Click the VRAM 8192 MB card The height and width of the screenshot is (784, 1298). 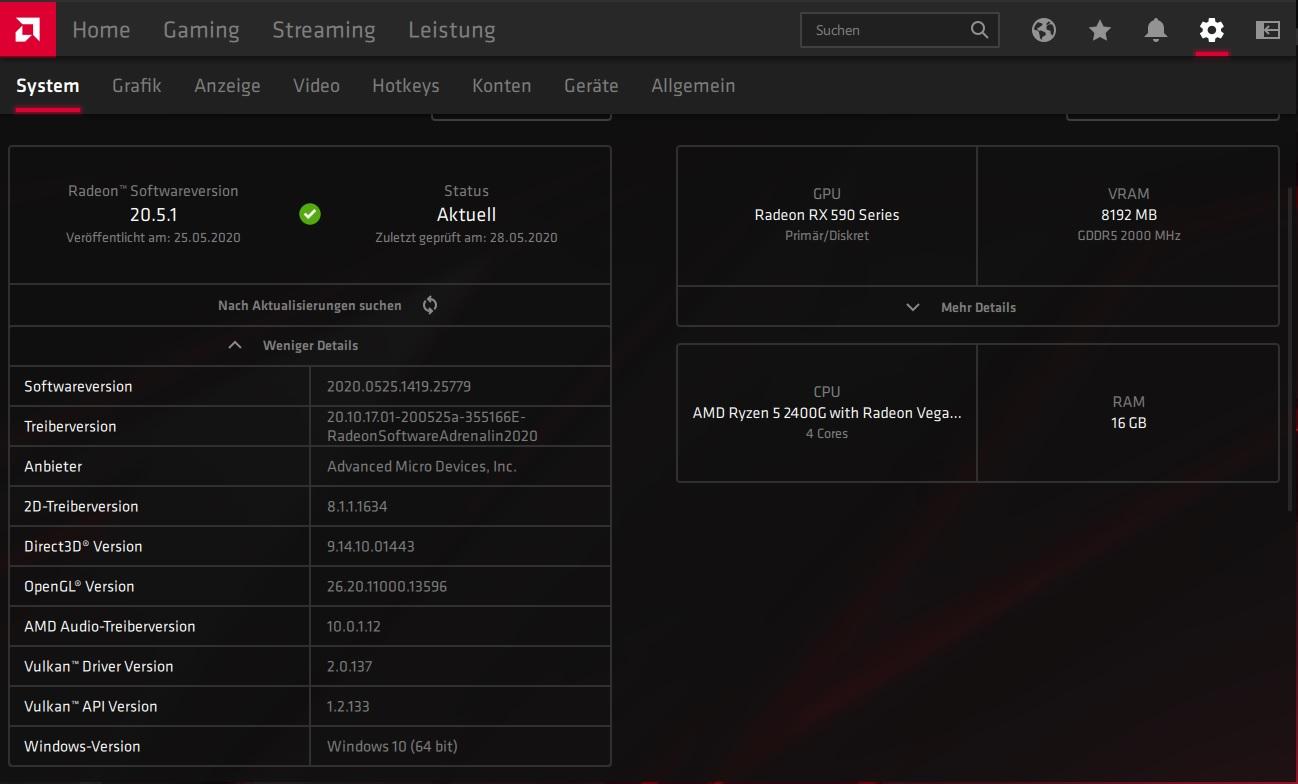point(1128,215)
